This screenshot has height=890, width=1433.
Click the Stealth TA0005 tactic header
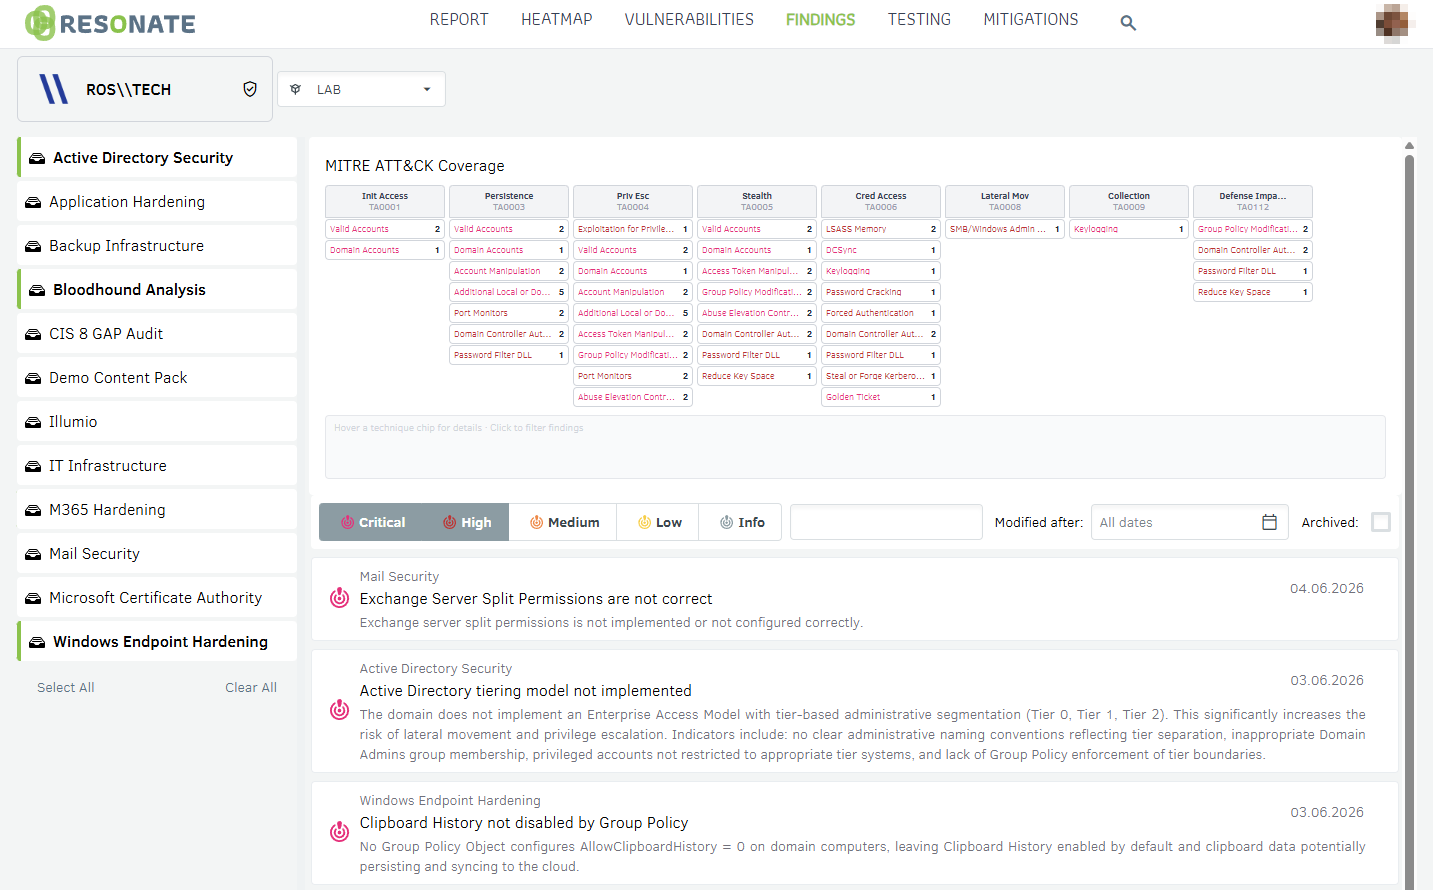tap(757, 201)
